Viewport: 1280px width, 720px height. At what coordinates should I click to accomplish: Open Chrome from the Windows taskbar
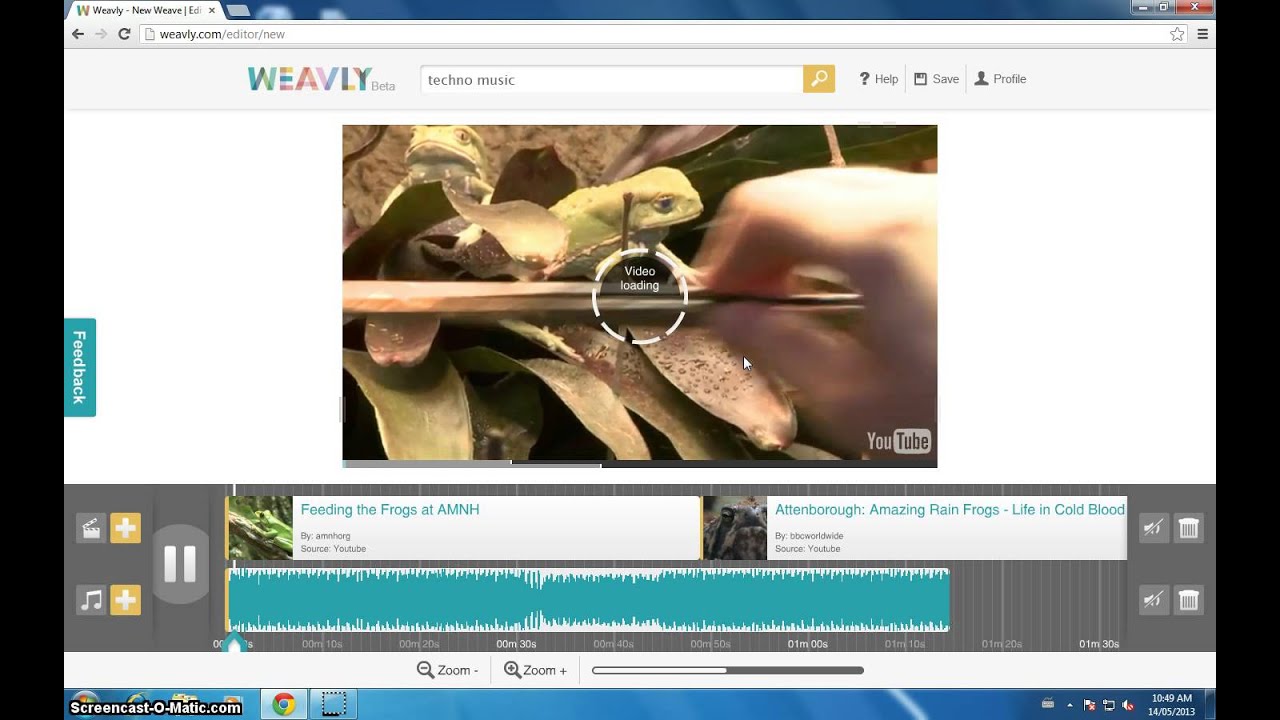[x=284, y=705]
